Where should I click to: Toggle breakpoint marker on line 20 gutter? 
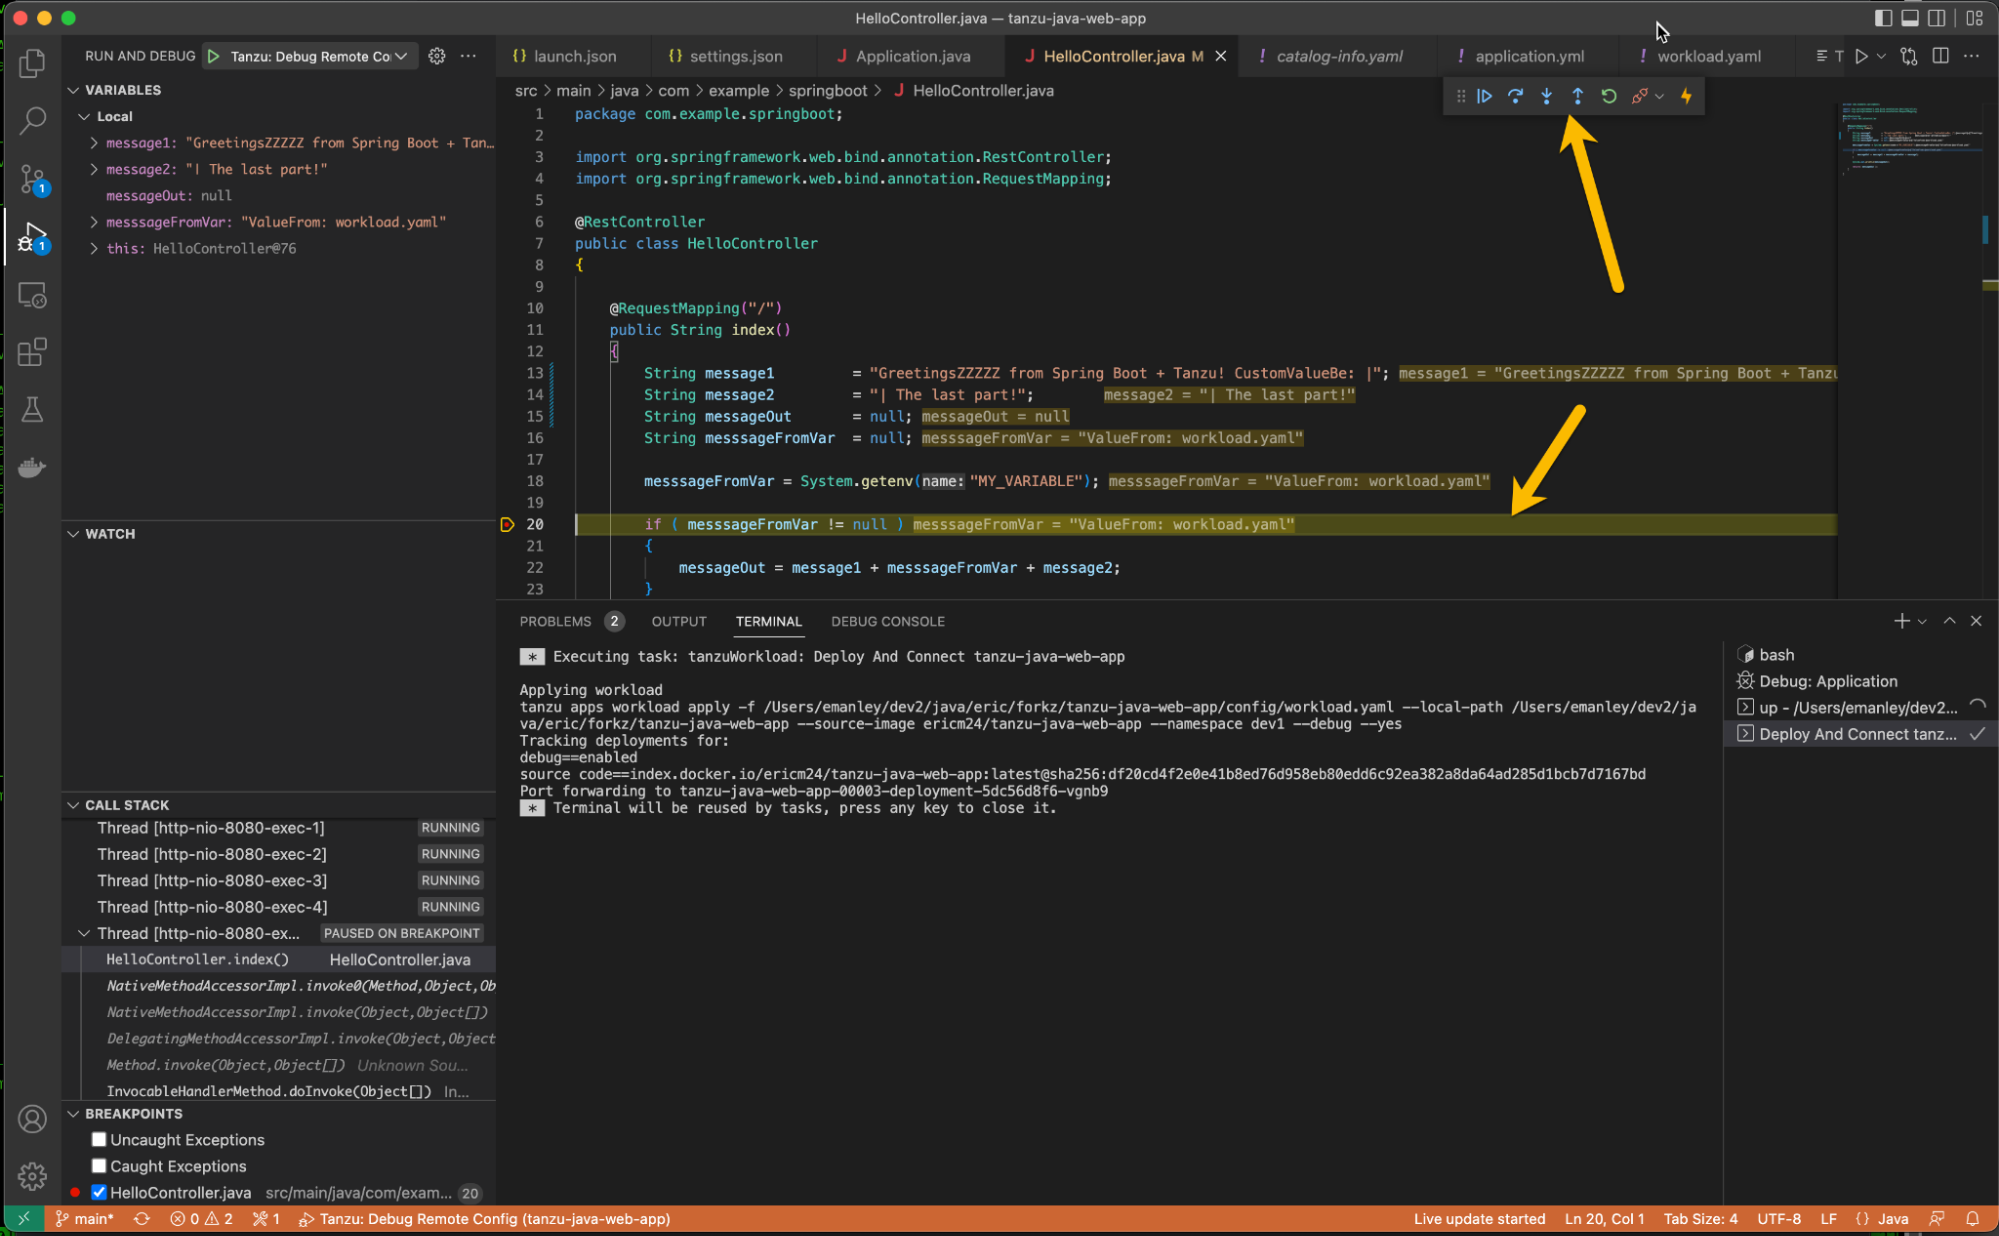[507, 524]
